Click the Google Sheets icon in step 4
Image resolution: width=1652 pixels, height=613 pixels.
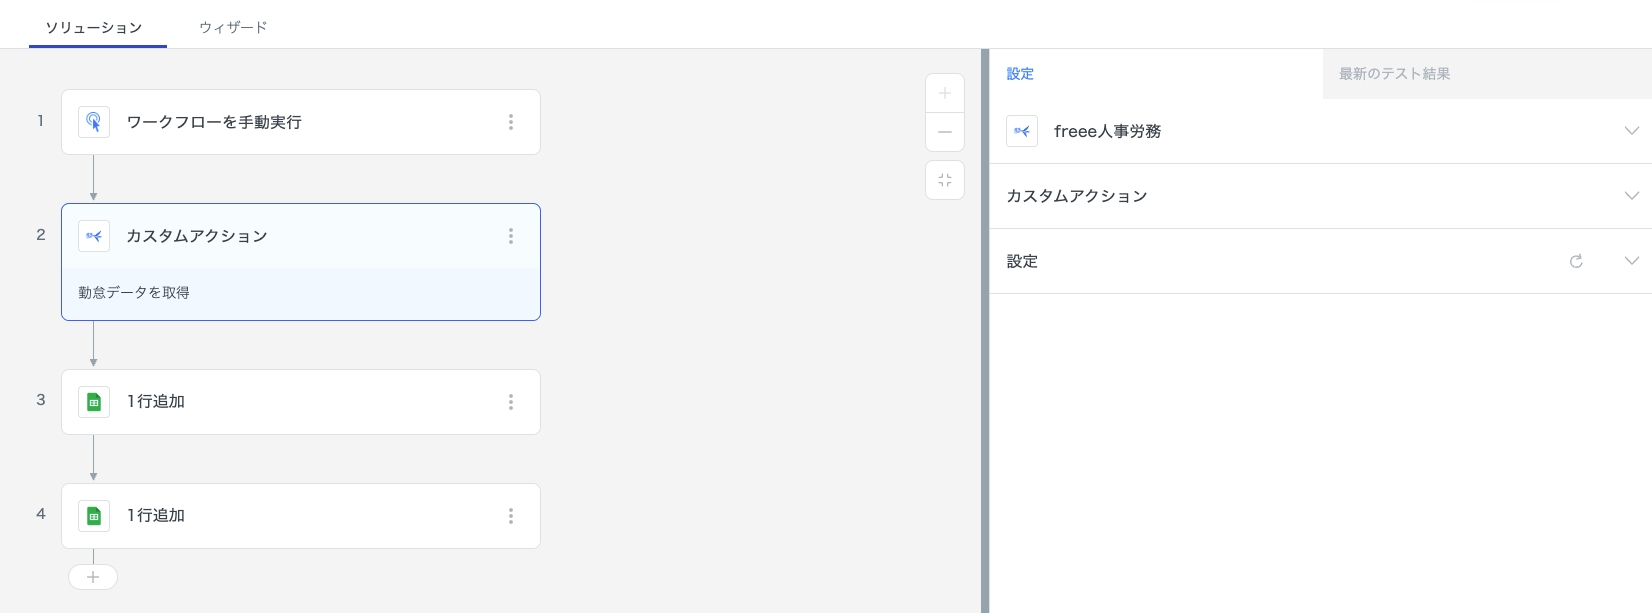pyautogui.click(x=94, y=516)
